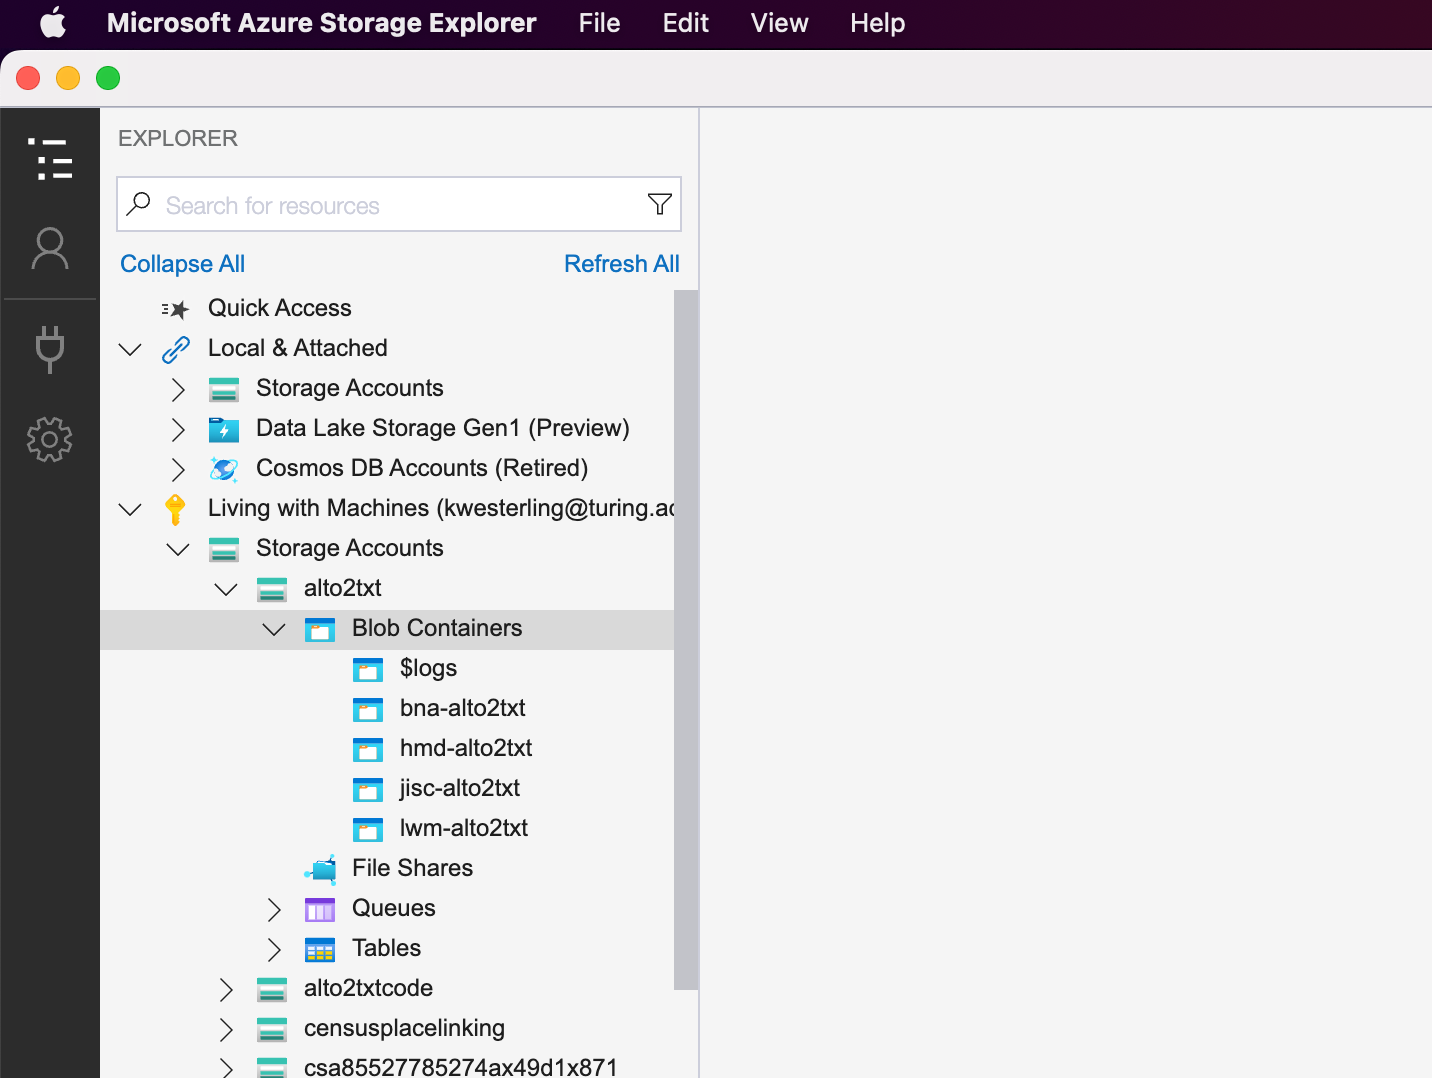Click the lwm-alto2txt container icon
1432x1078 pixels.
pyautogui.click(x=368, y=829)
